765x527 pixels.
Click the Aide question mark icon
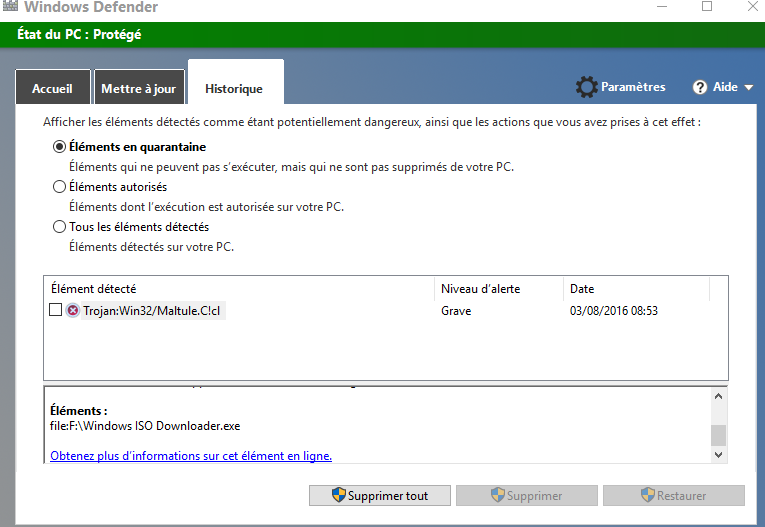[x=700, y=87]
